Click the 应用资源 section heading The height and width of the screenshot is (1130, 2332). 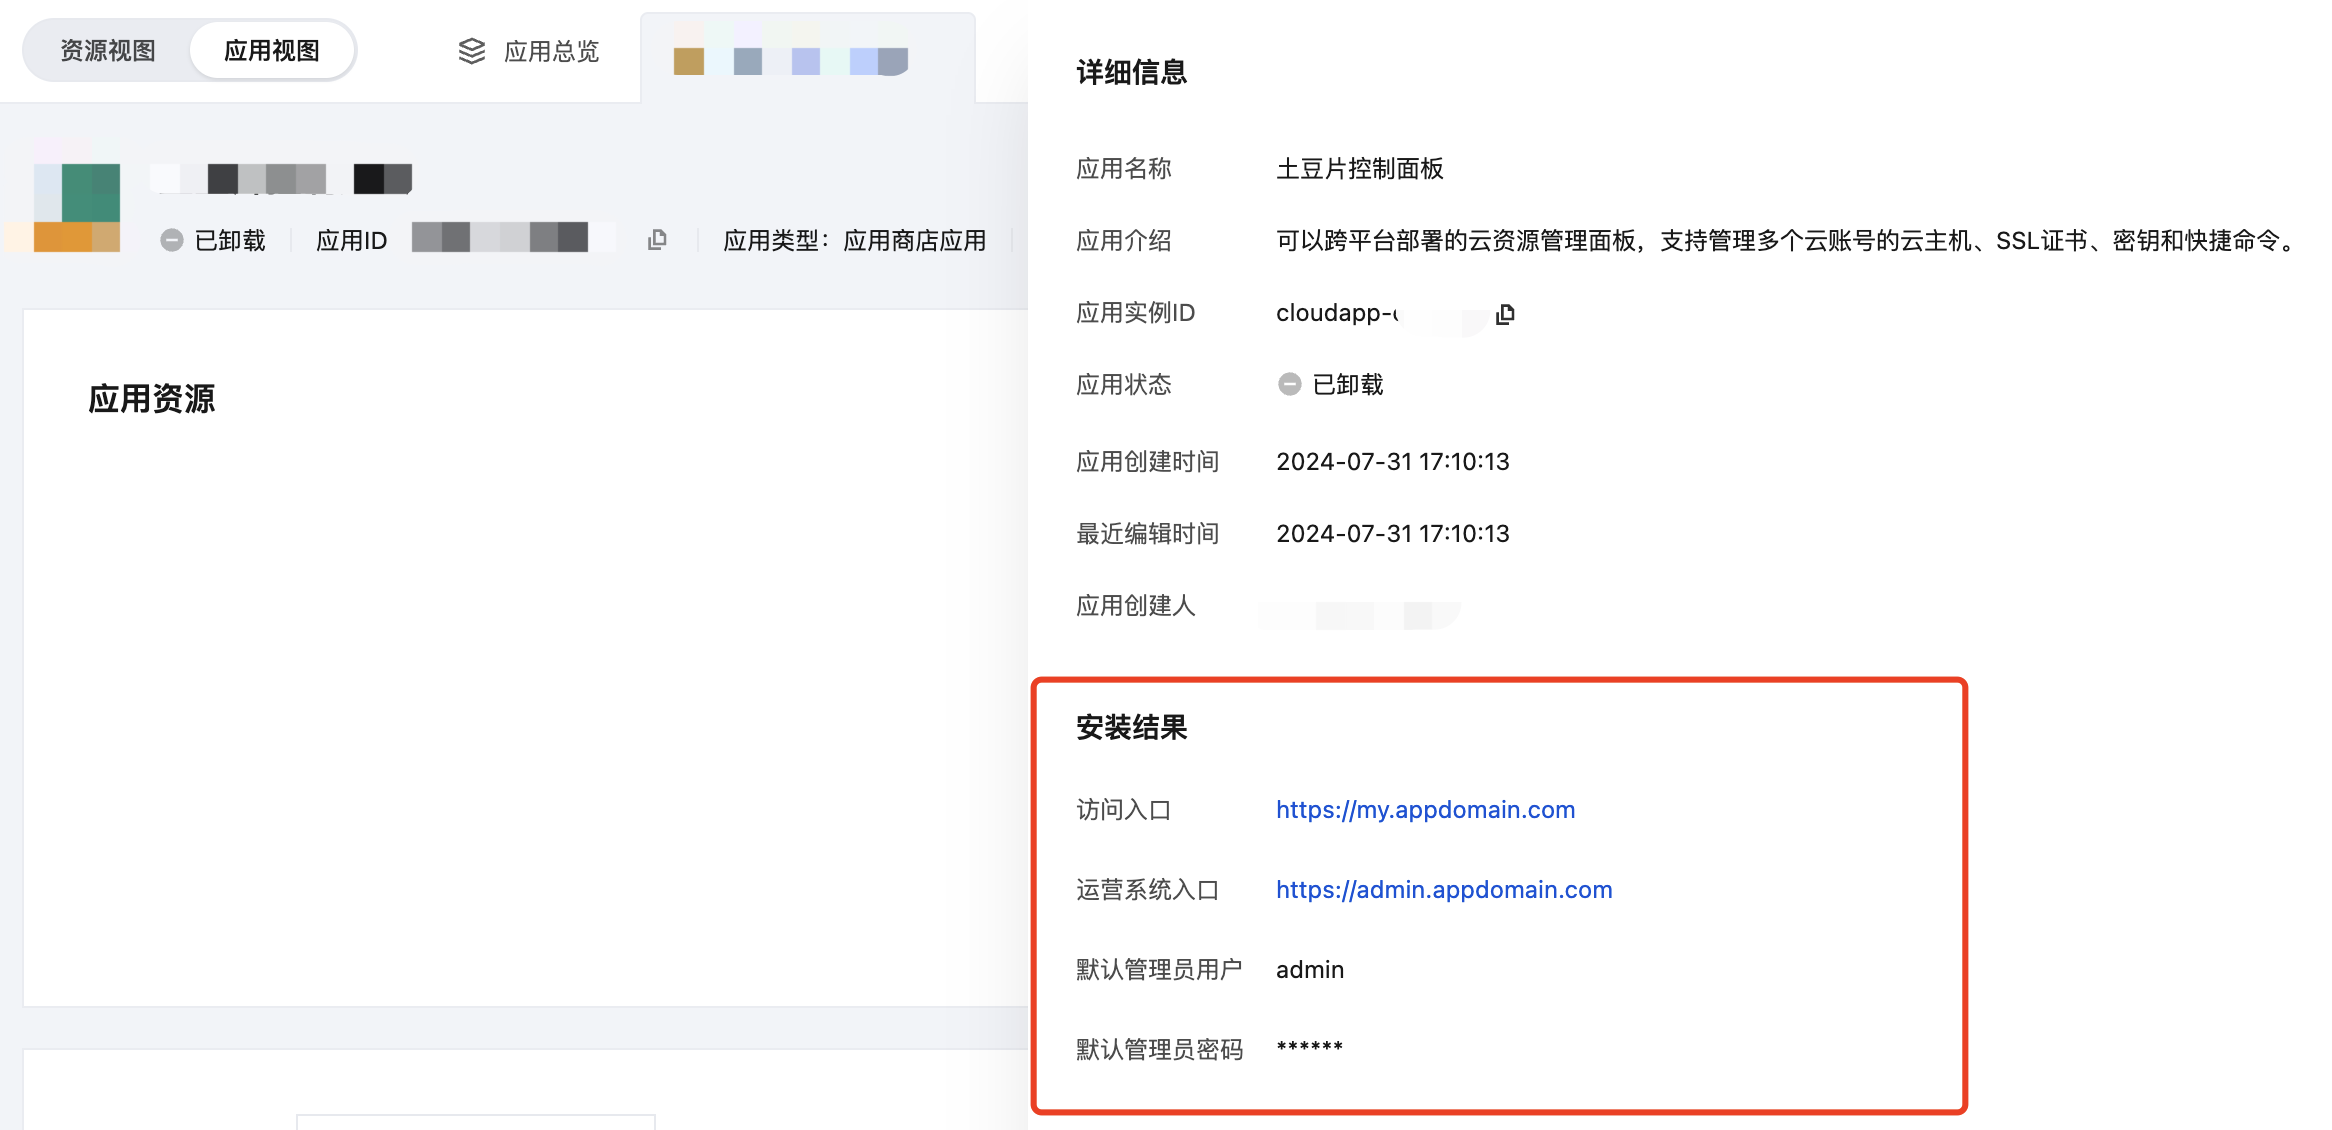(151, 399)
